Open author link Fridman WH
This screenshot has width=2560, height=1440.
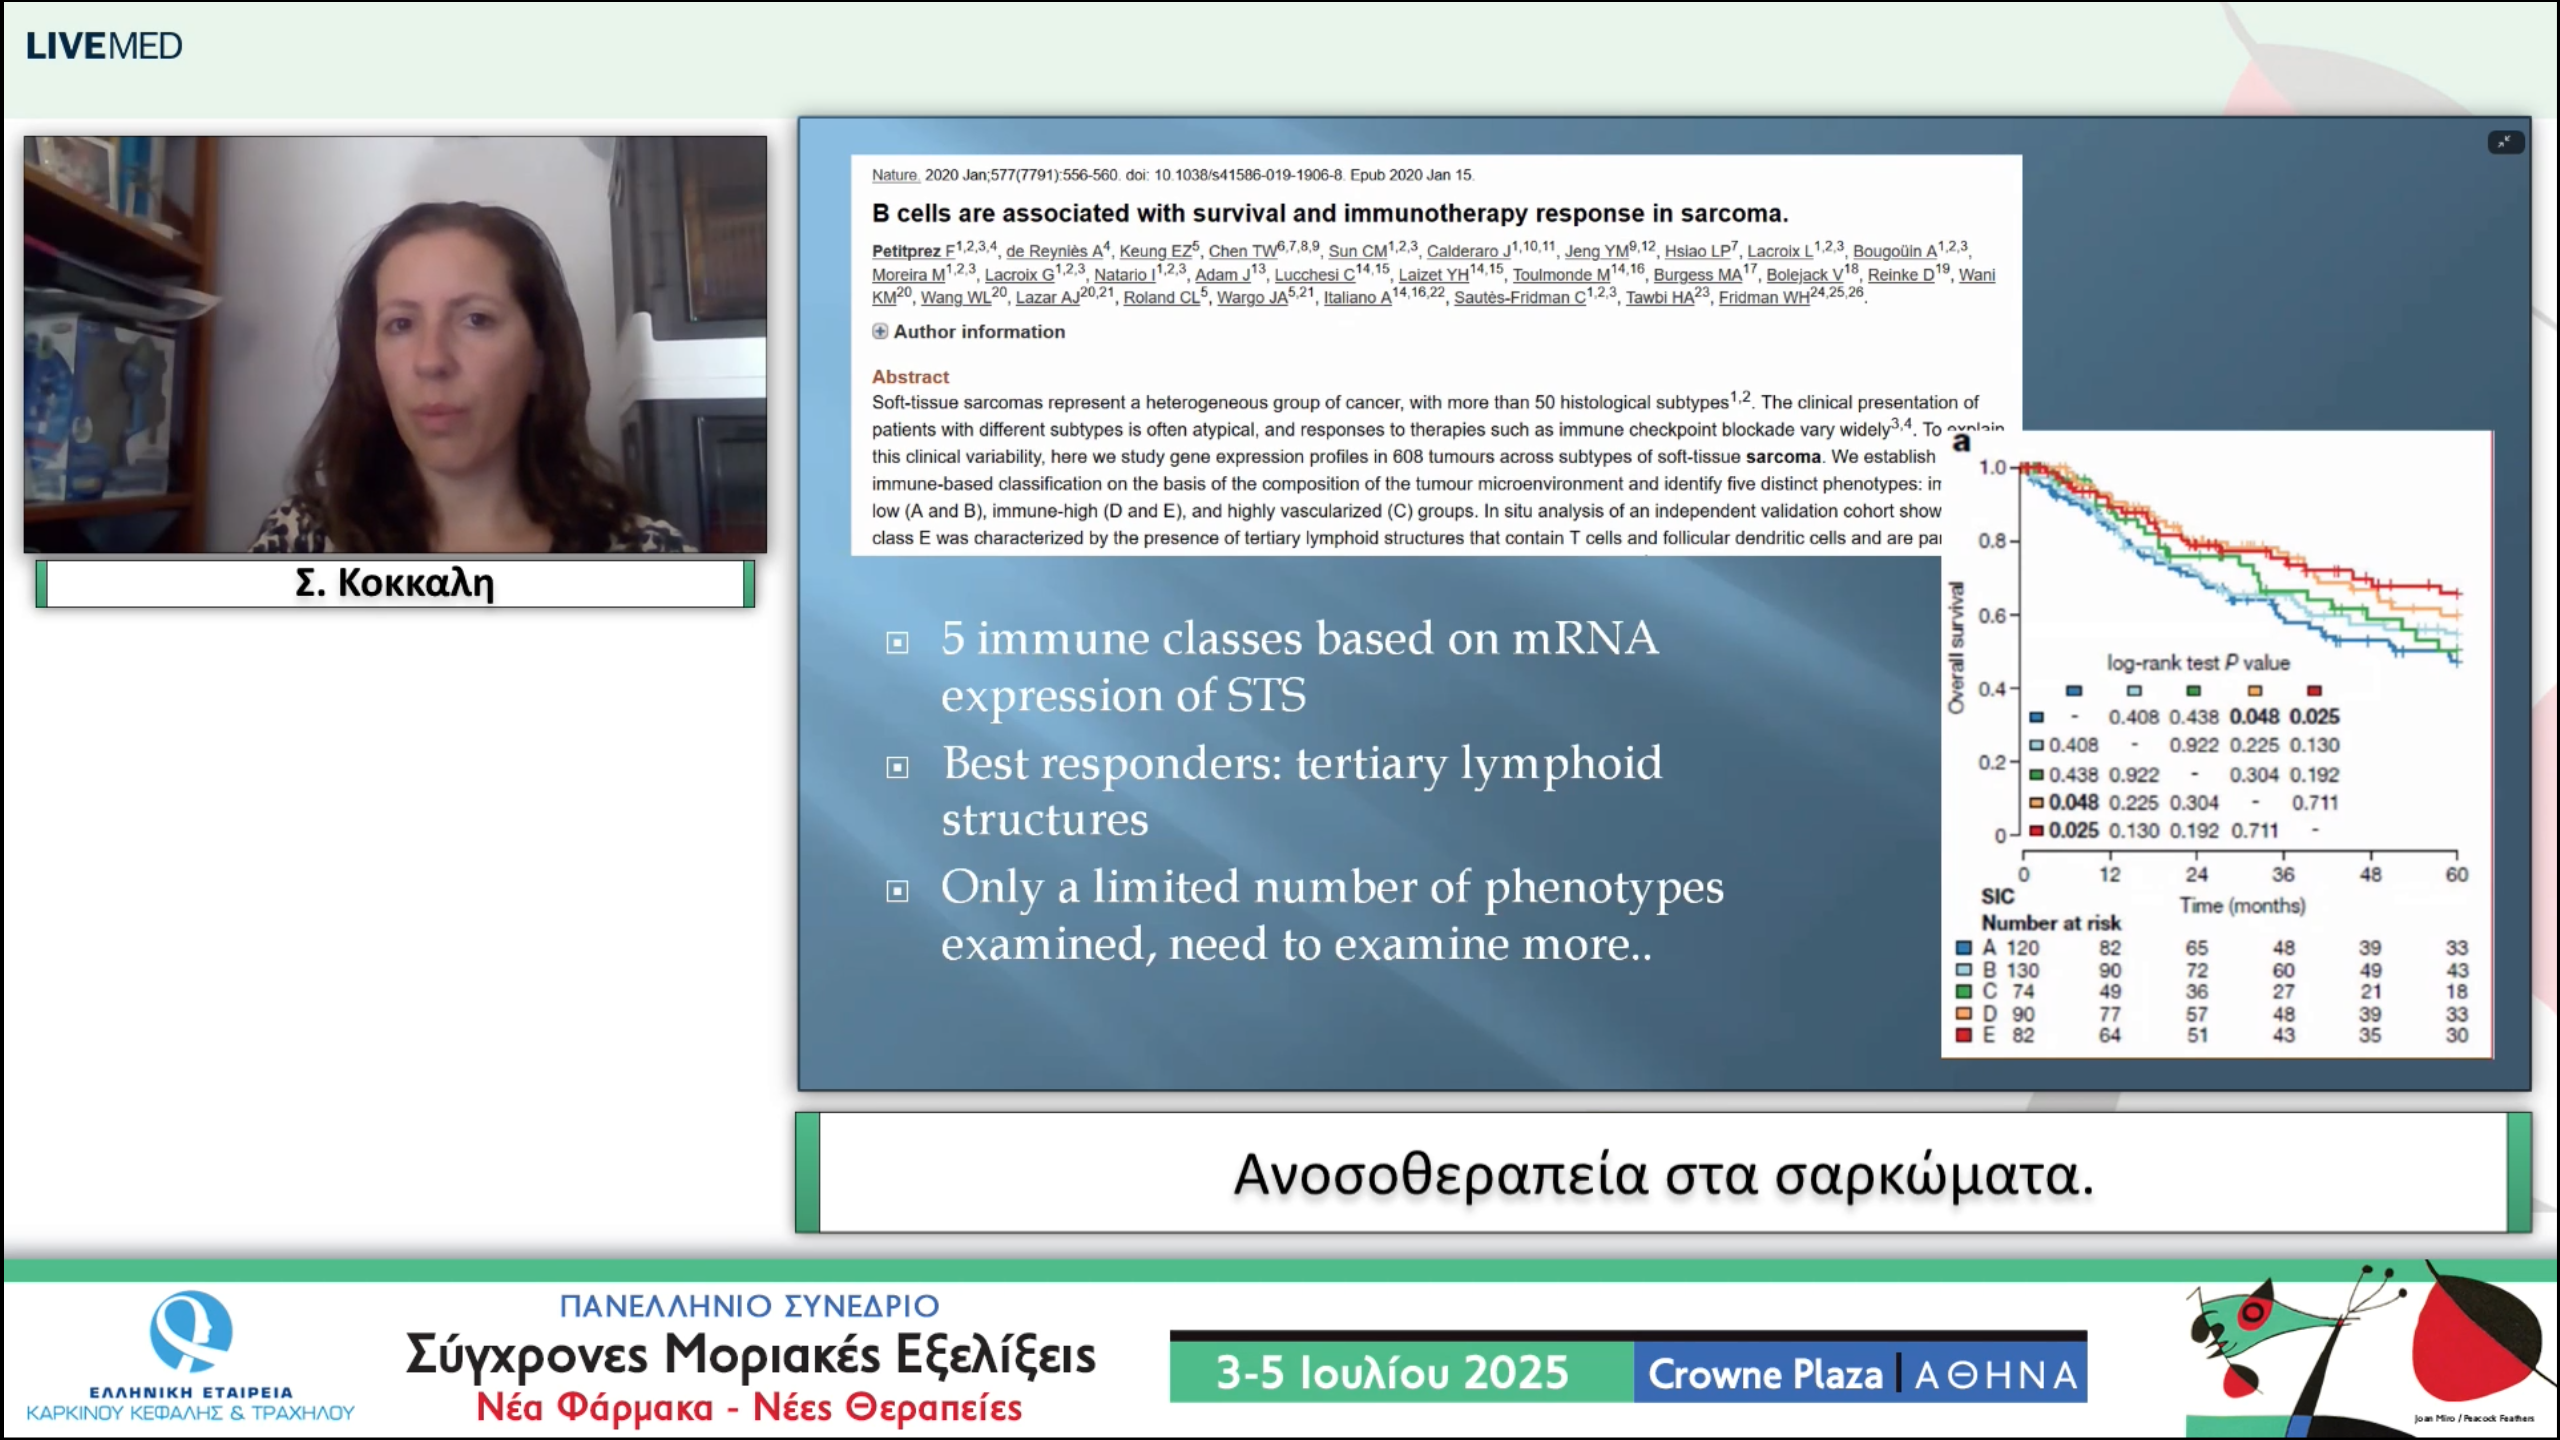tap(1764, 298)
